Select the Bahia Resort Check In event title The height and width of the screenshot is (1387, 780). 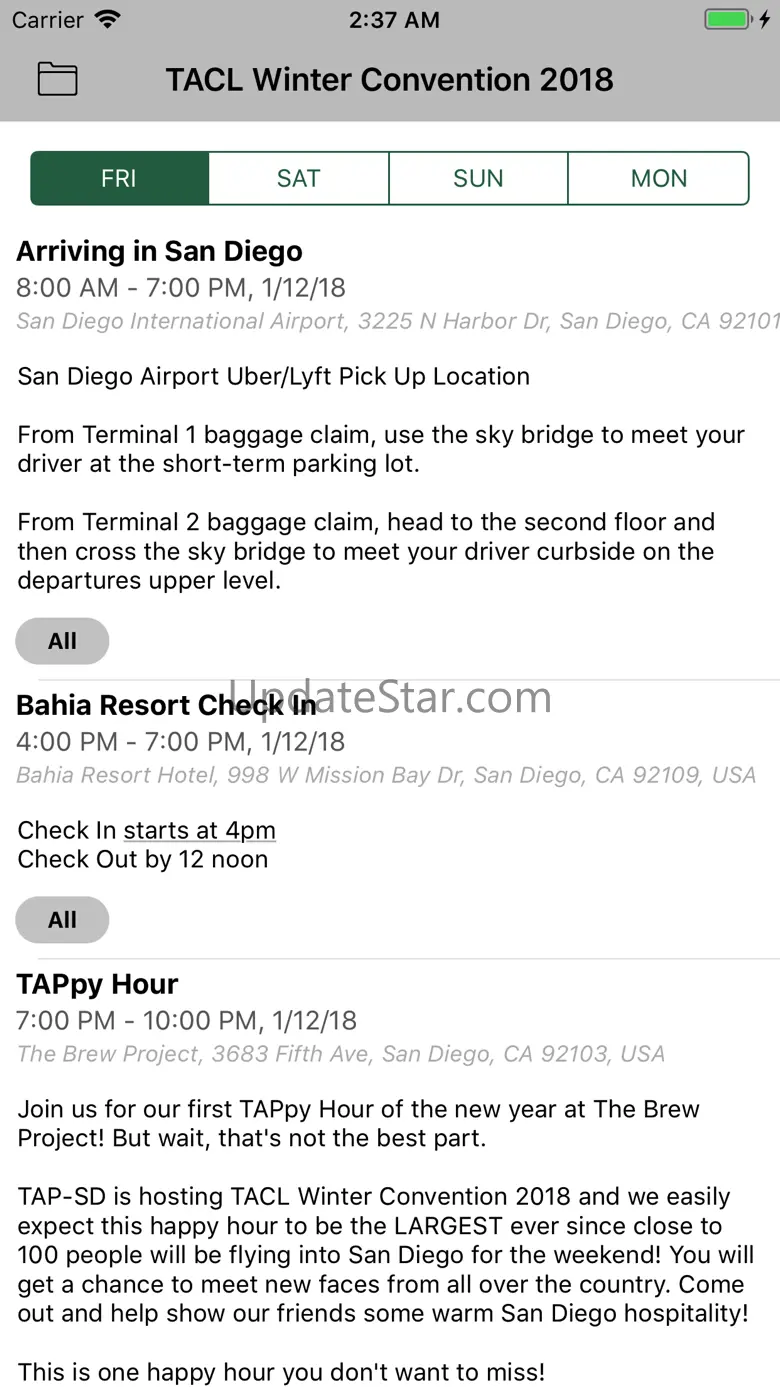166,705
